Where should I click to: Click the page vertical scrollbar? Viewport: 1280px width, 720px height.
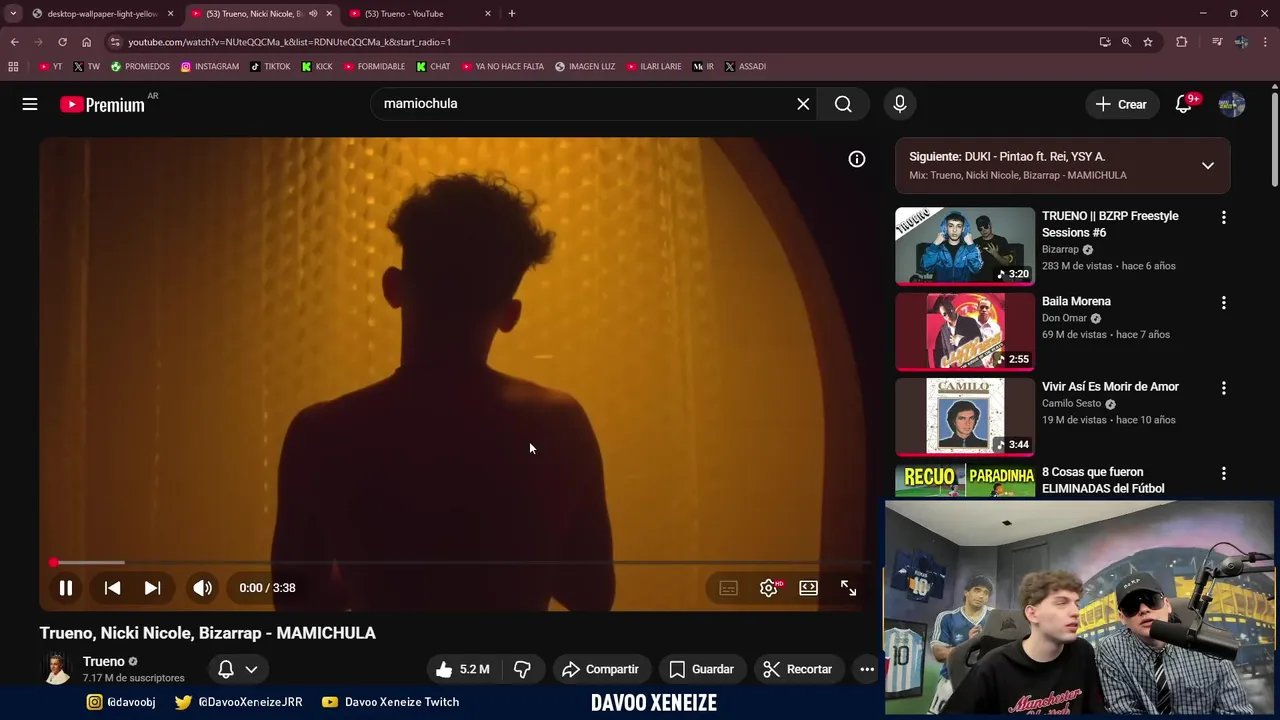(x=1274, y=140)
